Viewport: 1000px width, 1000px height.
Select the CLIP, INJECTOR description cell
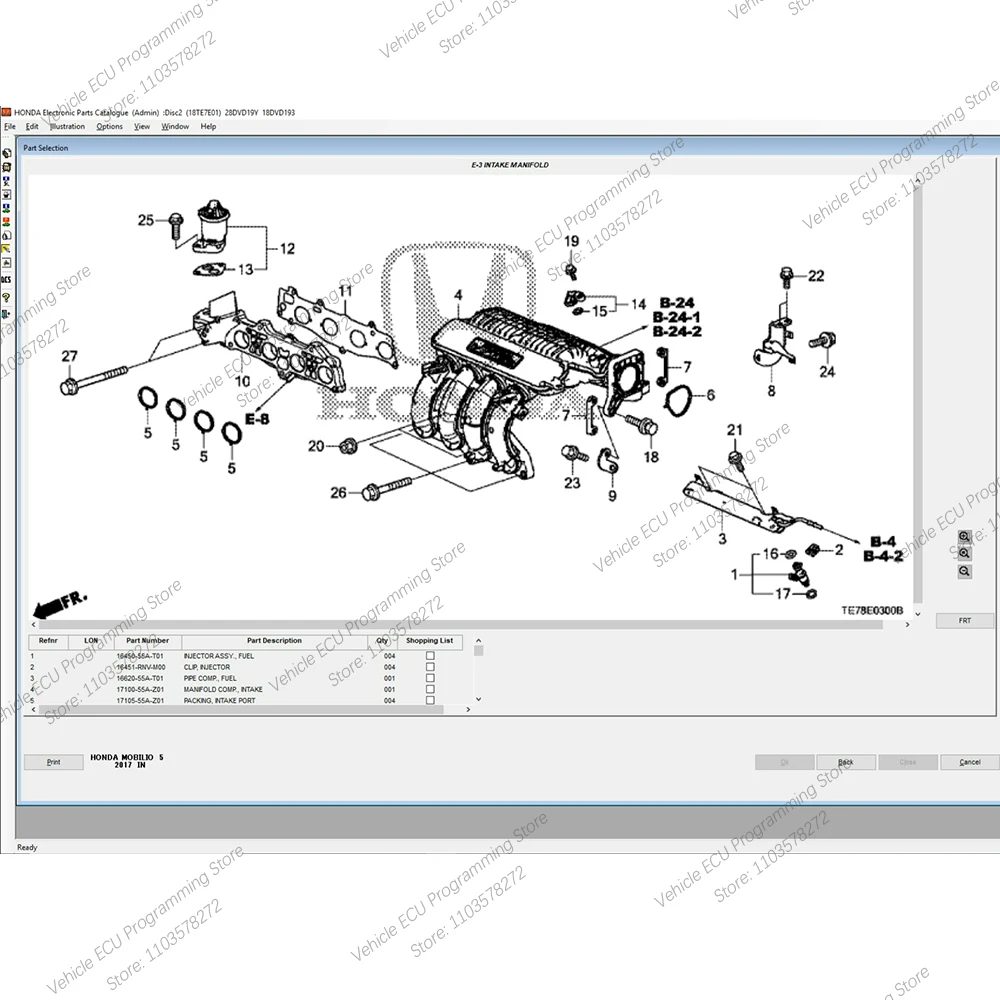click(x=207, y=667)
